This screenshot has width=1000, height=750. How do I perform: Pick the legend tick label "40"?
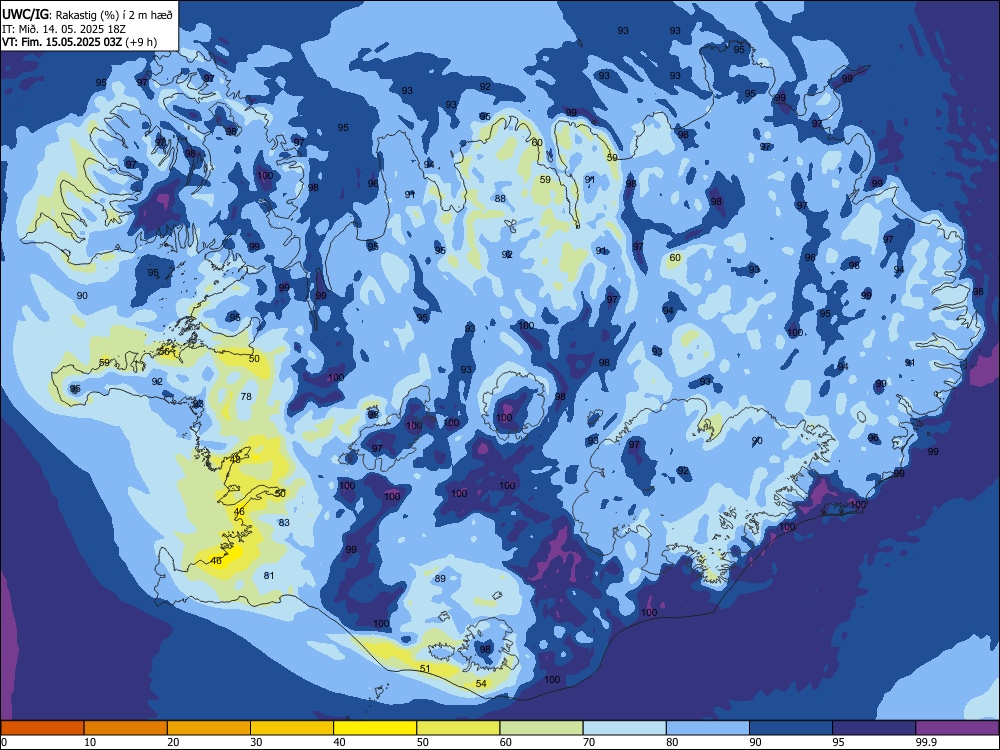pyautogui.click(x=339, y=742)
